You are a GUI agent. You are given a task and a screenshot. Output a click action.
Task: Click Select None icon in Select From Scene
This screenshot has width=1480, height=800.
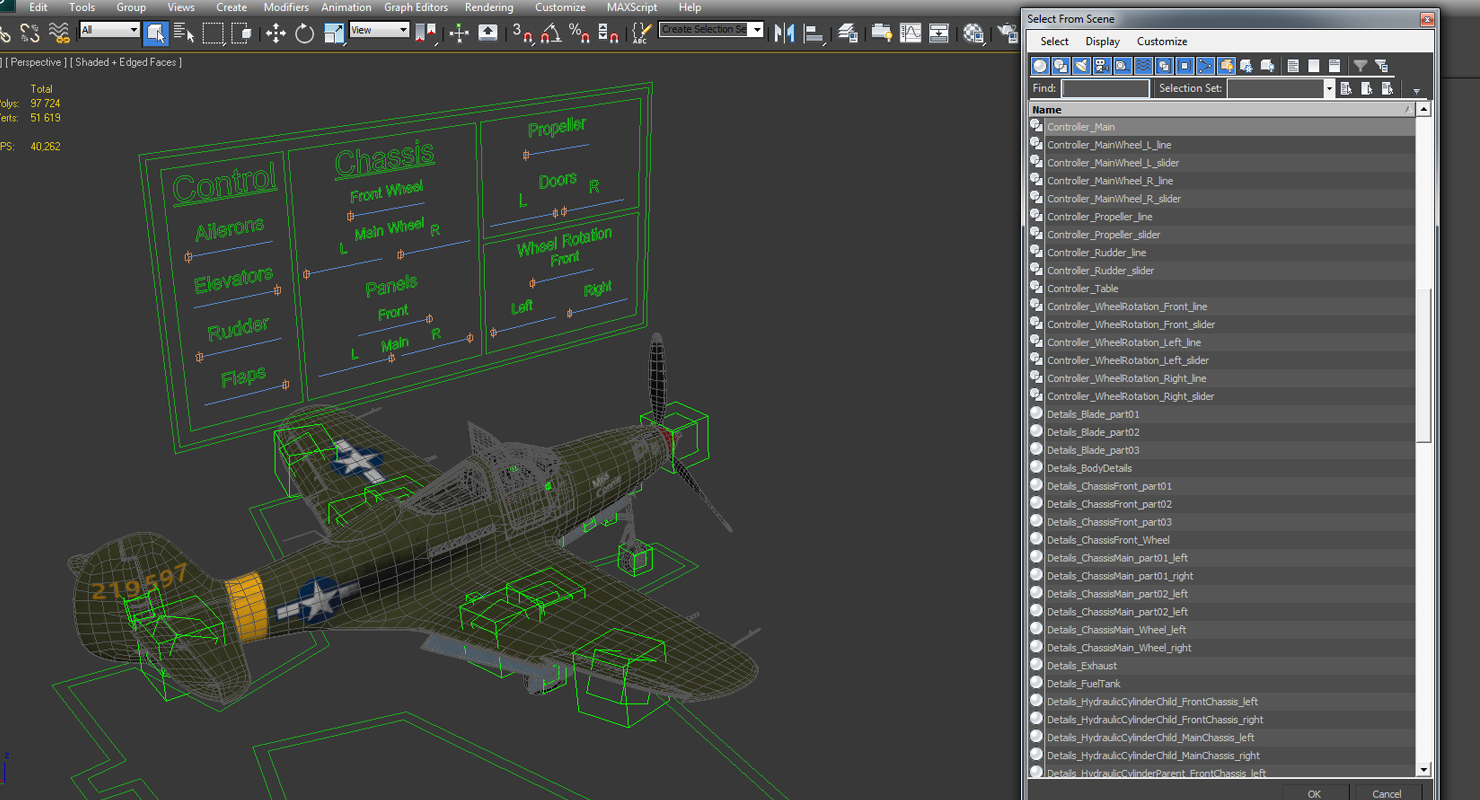tap(1313, 66)
